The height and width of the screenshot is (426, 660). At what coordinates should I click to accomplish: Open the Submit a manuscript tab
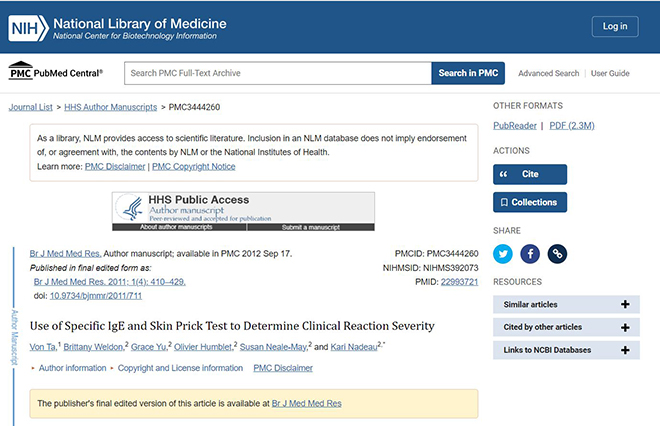pos(311,227)
